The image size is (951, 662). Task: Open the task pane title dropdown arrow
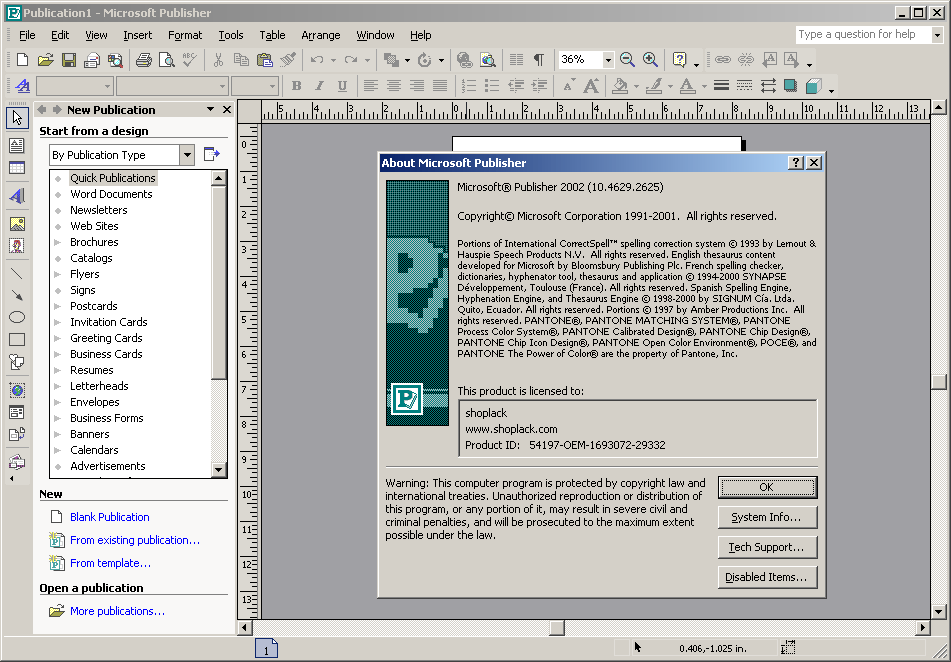(x=210, y=109)
